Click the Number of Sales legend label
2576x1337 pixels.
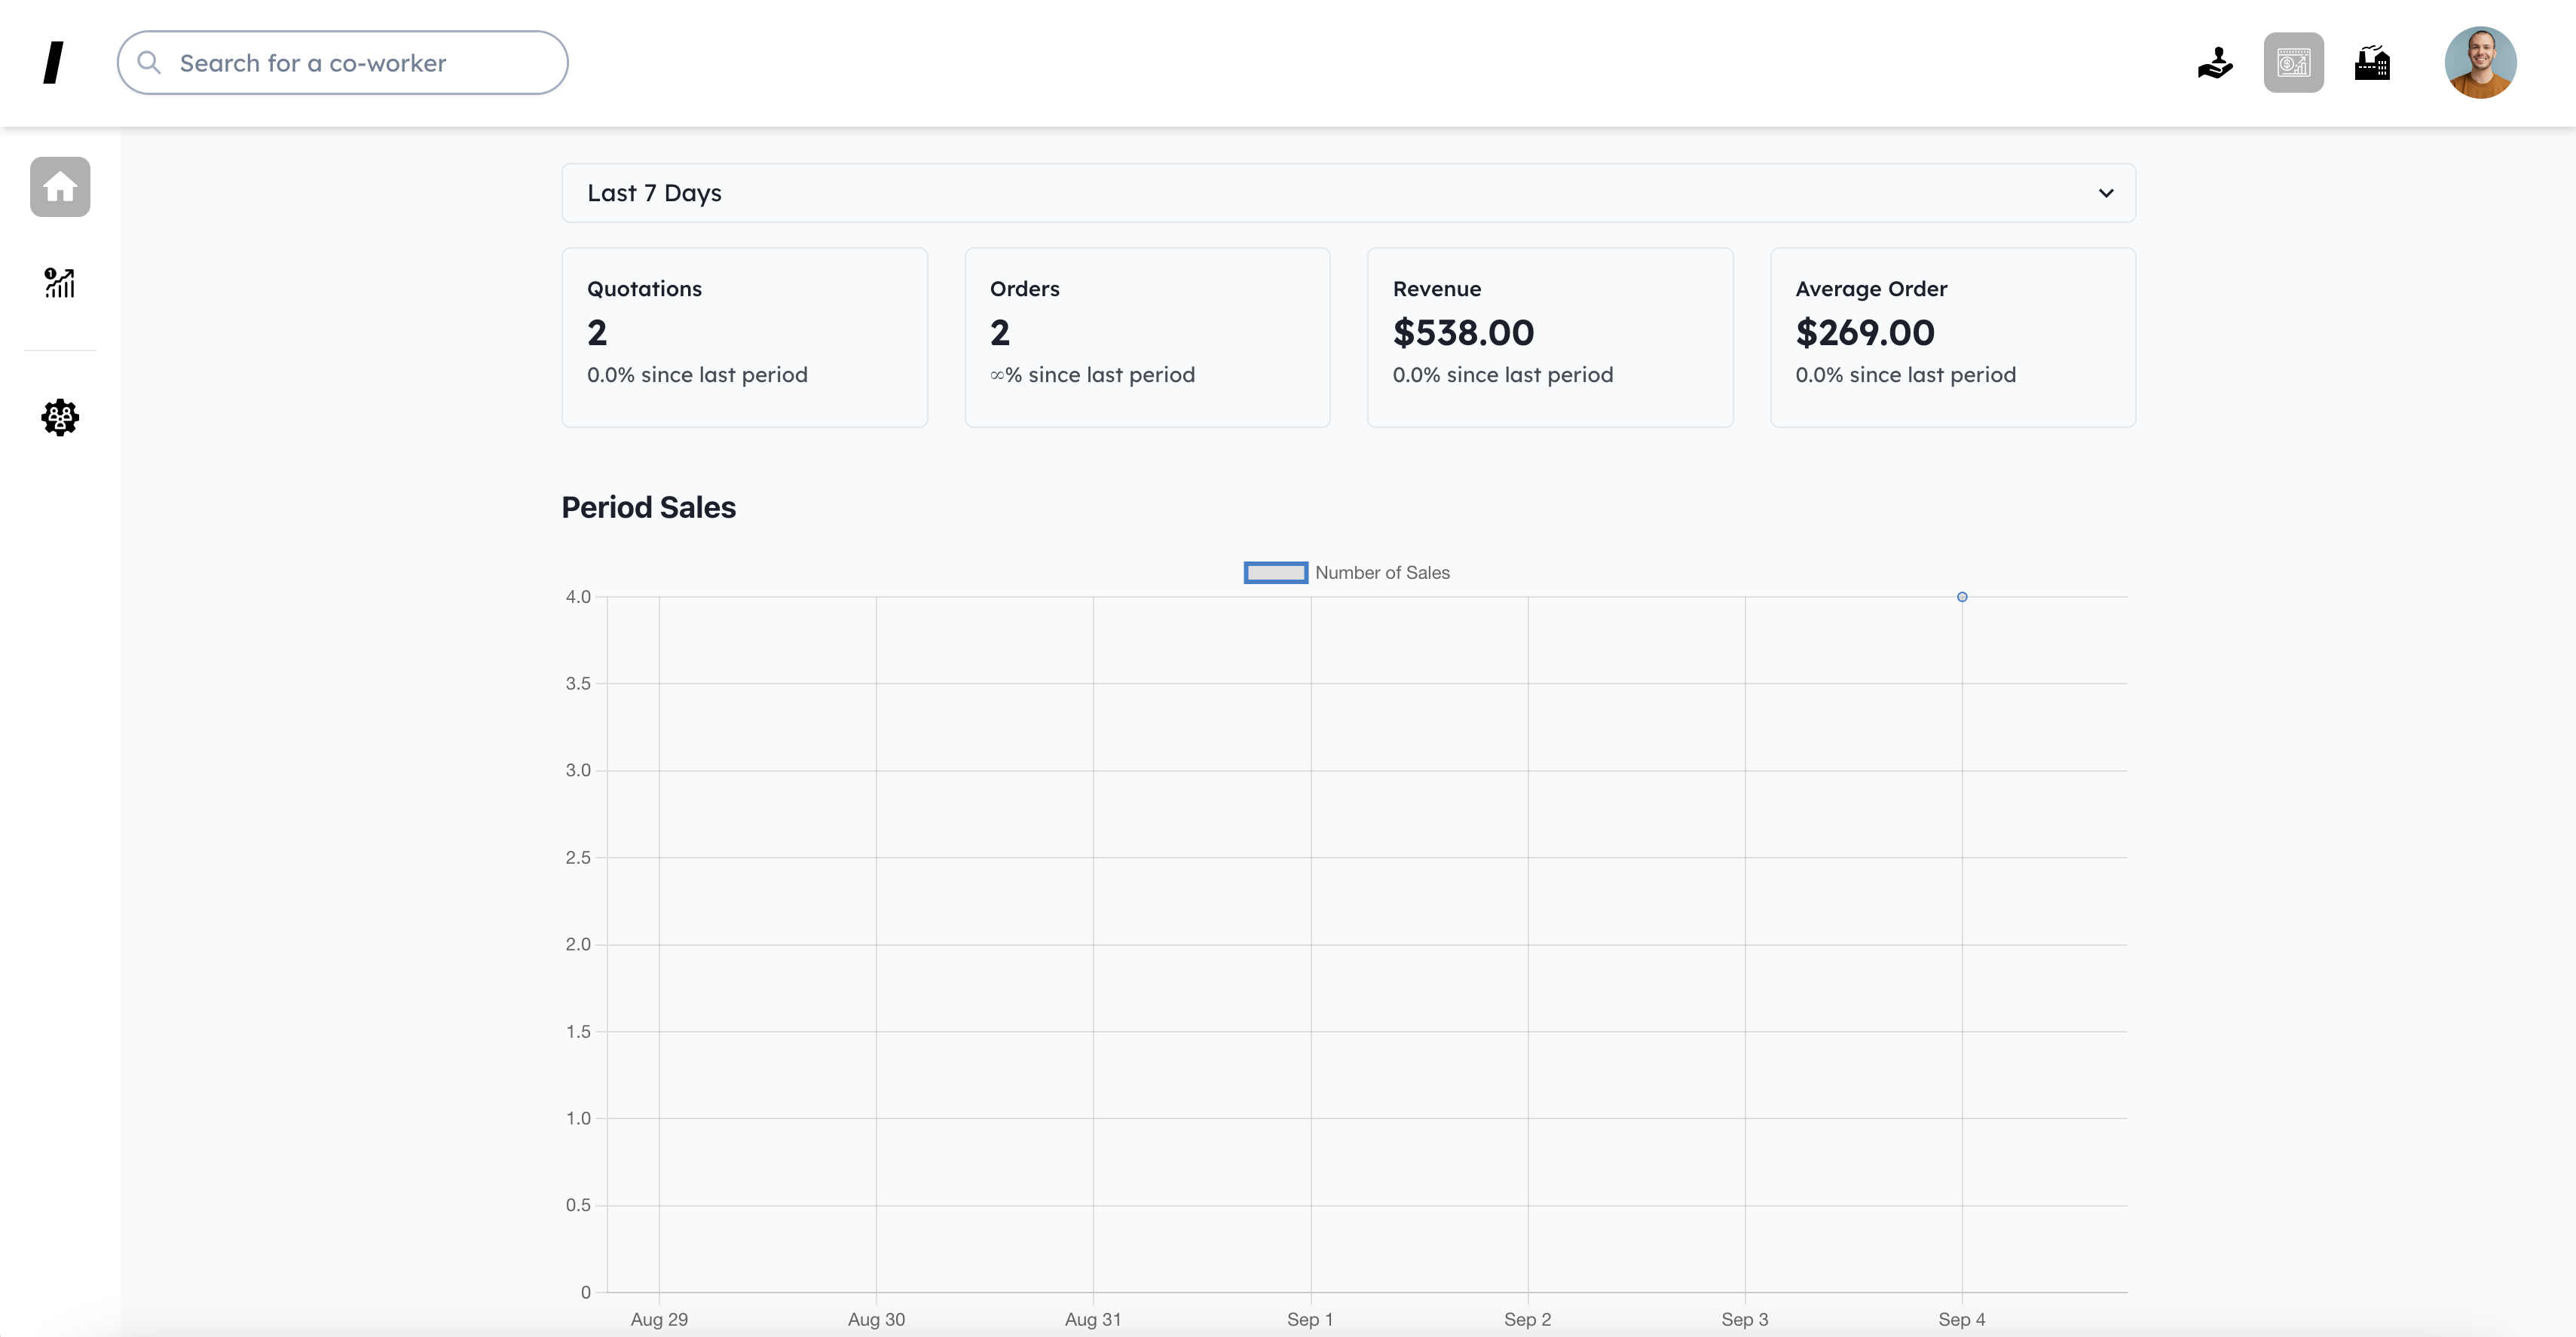1382,573
